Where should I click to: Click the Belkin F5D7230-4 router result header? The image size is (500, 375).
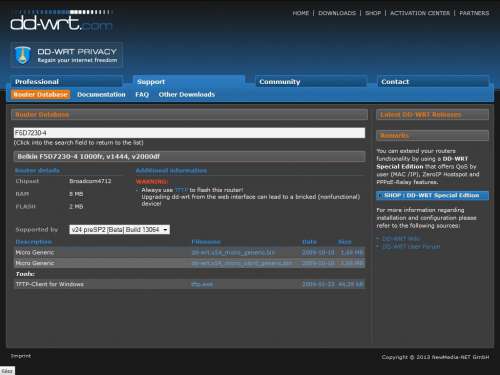[189, 156]
